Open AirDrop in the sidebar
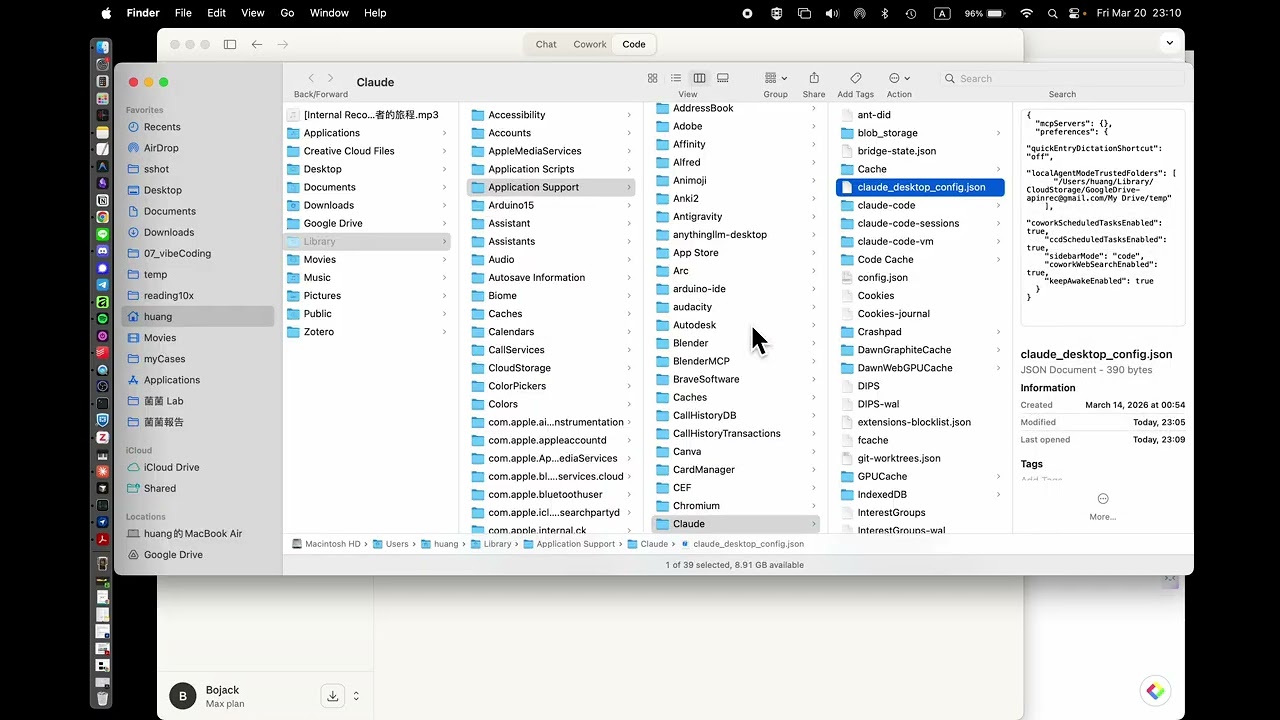The image size is (1280, 720). coord(161,148)
